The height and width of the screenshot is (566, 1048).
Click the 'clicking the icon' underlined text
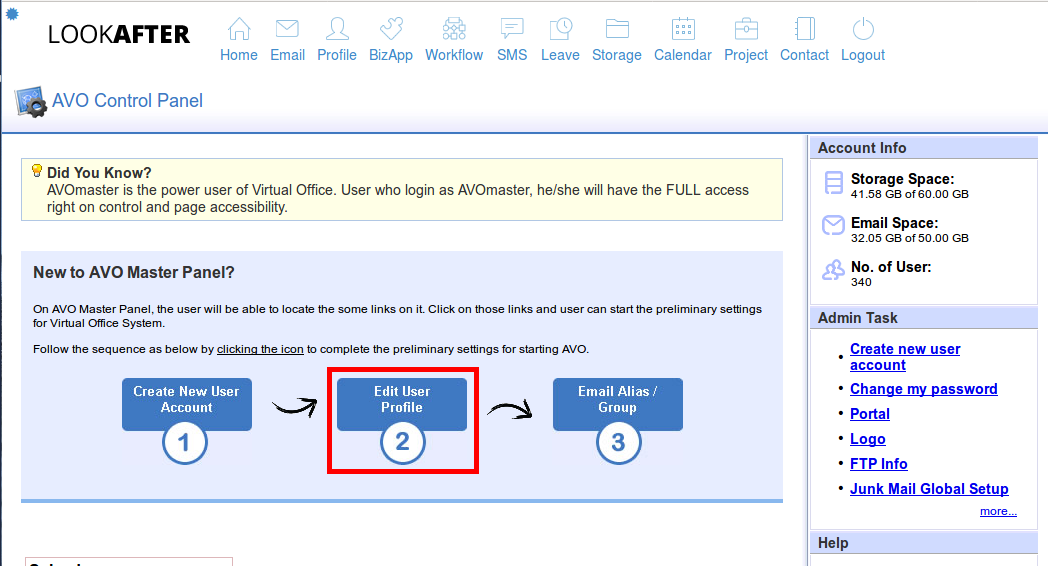click(260, 349)
